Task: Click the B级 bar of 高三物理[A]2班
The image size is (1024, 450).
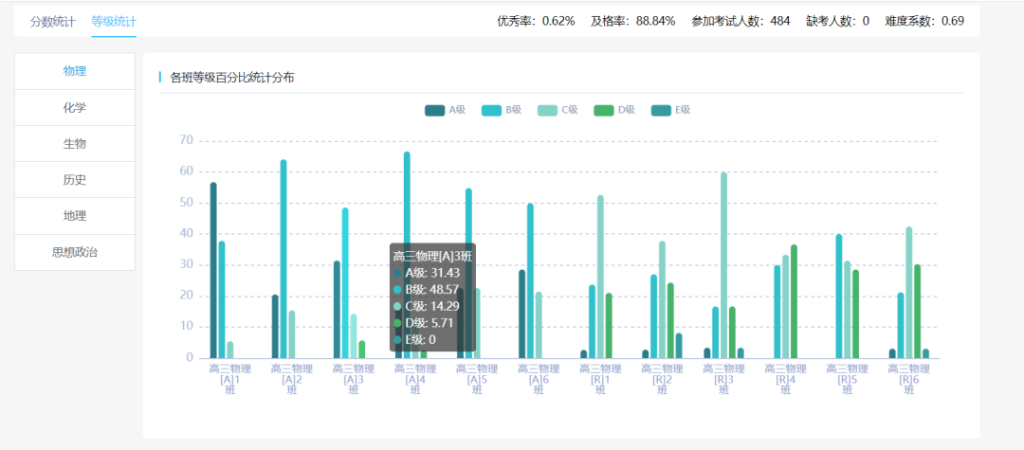Action: click(x=283, y=259)
